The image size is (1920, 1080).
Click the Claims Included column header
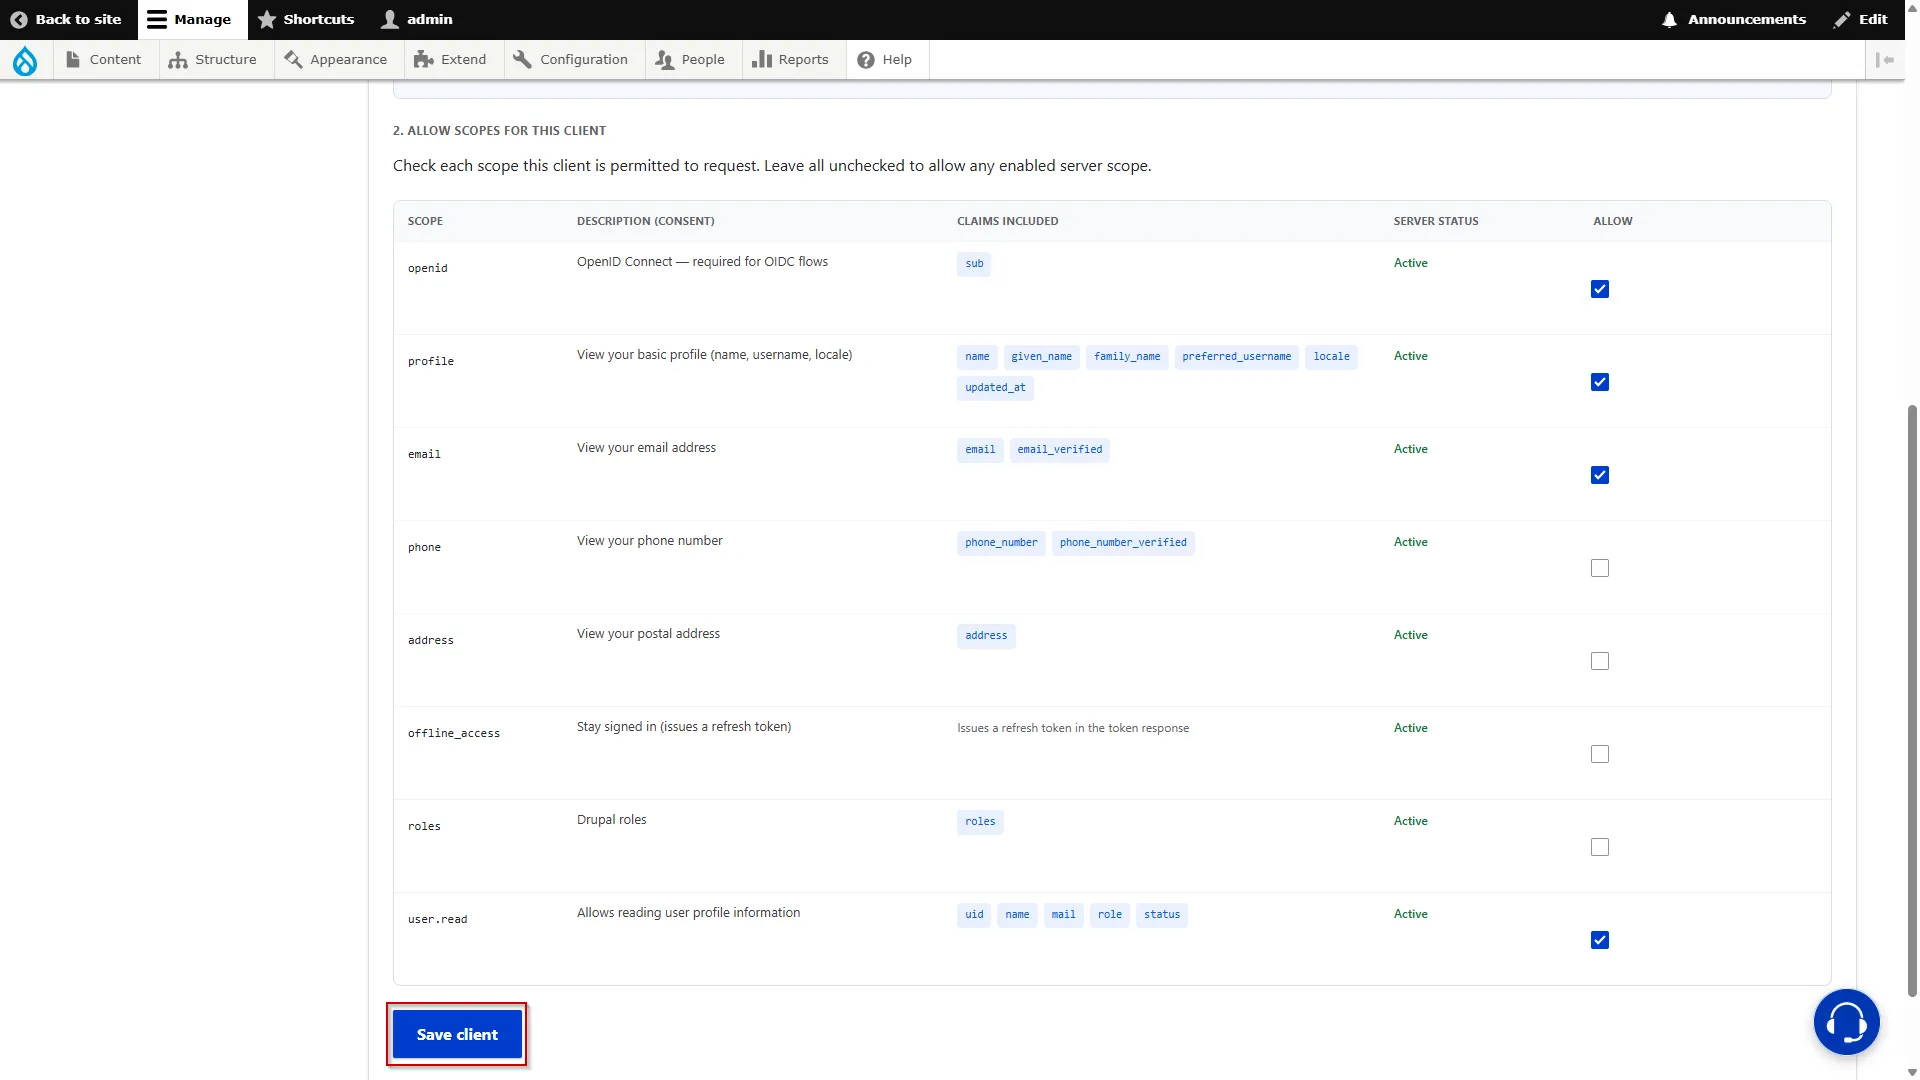click(1007, 221)
